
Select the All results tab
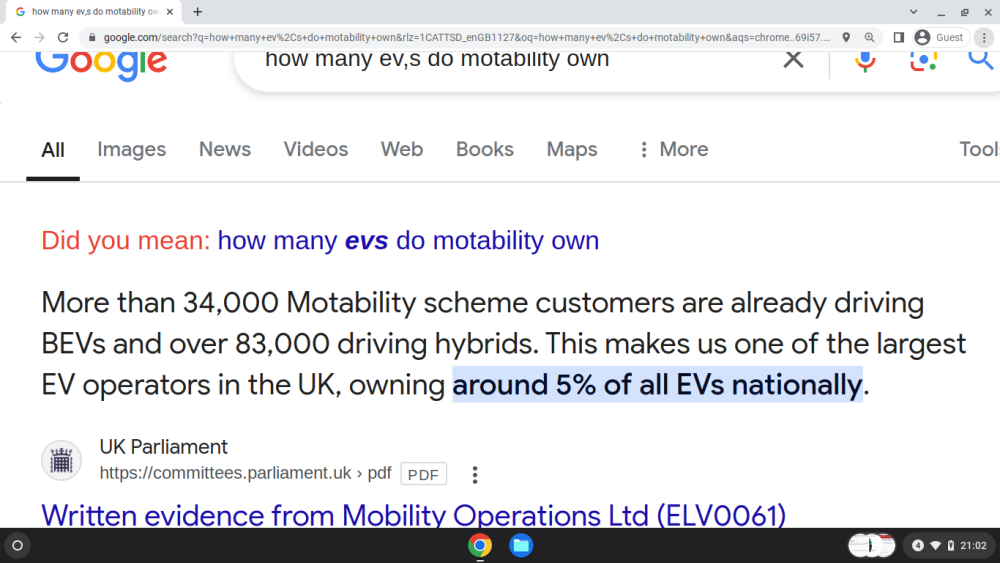pyautogui.click(x=53, y=150)
